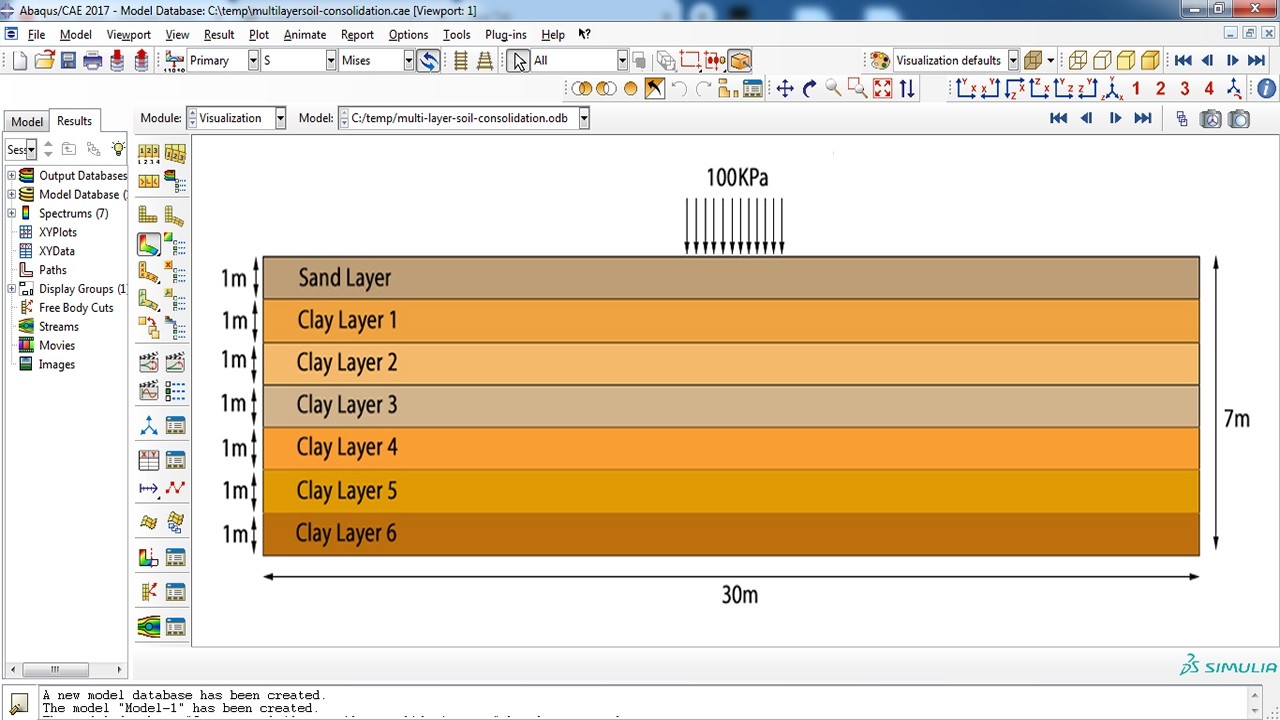Switch to the Model tab

click(x=27, y=122)
